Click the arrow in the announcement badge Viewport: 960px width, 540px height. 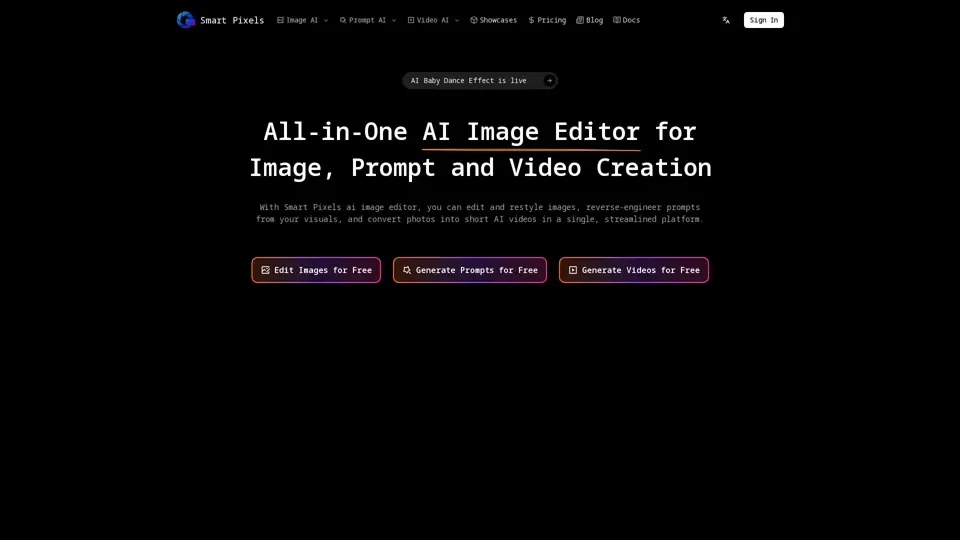coord(549,80)
